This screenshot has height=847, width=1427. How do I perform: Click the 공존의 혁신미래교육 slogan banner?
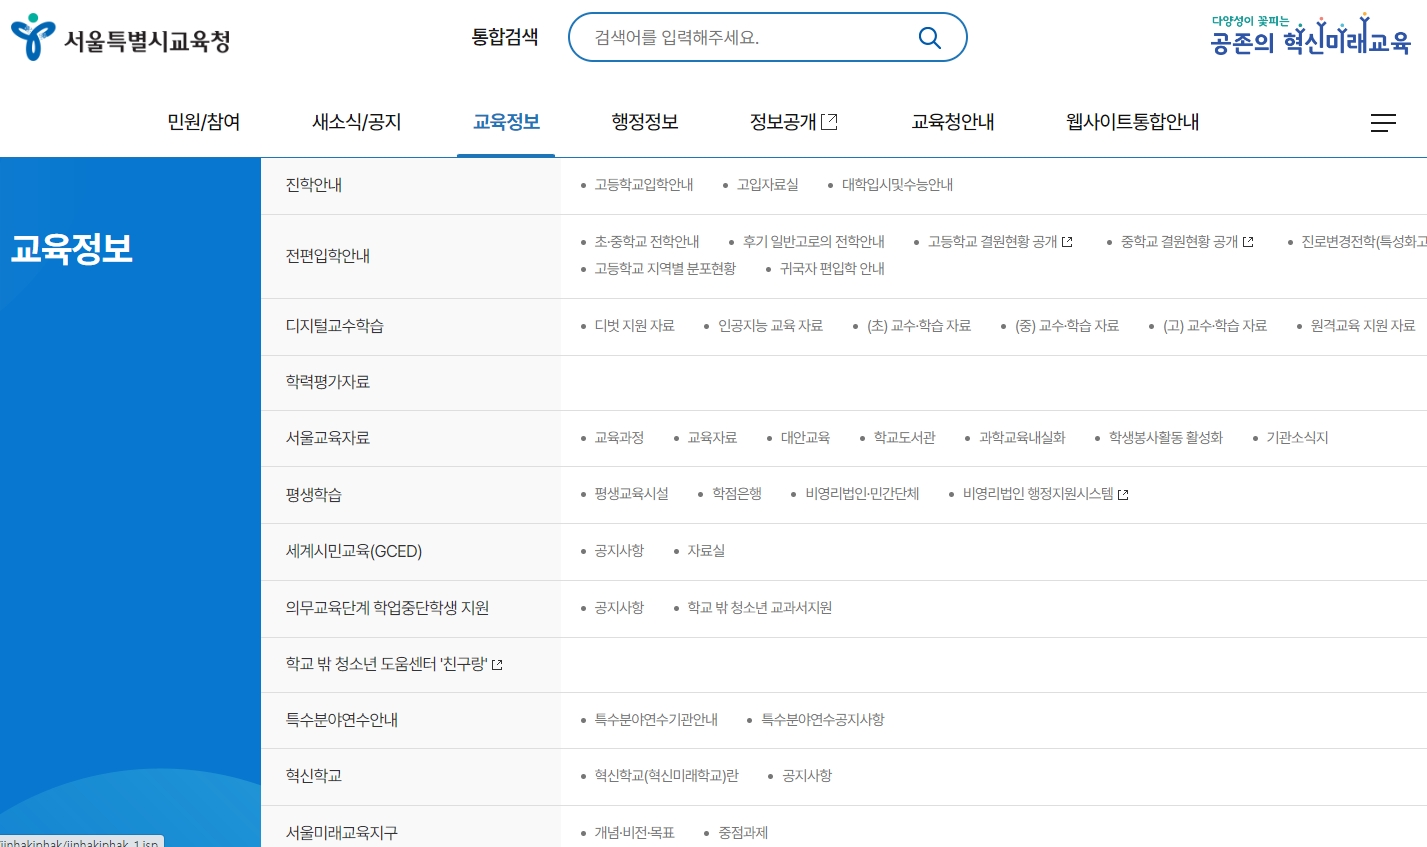[x=1310, y=35]
